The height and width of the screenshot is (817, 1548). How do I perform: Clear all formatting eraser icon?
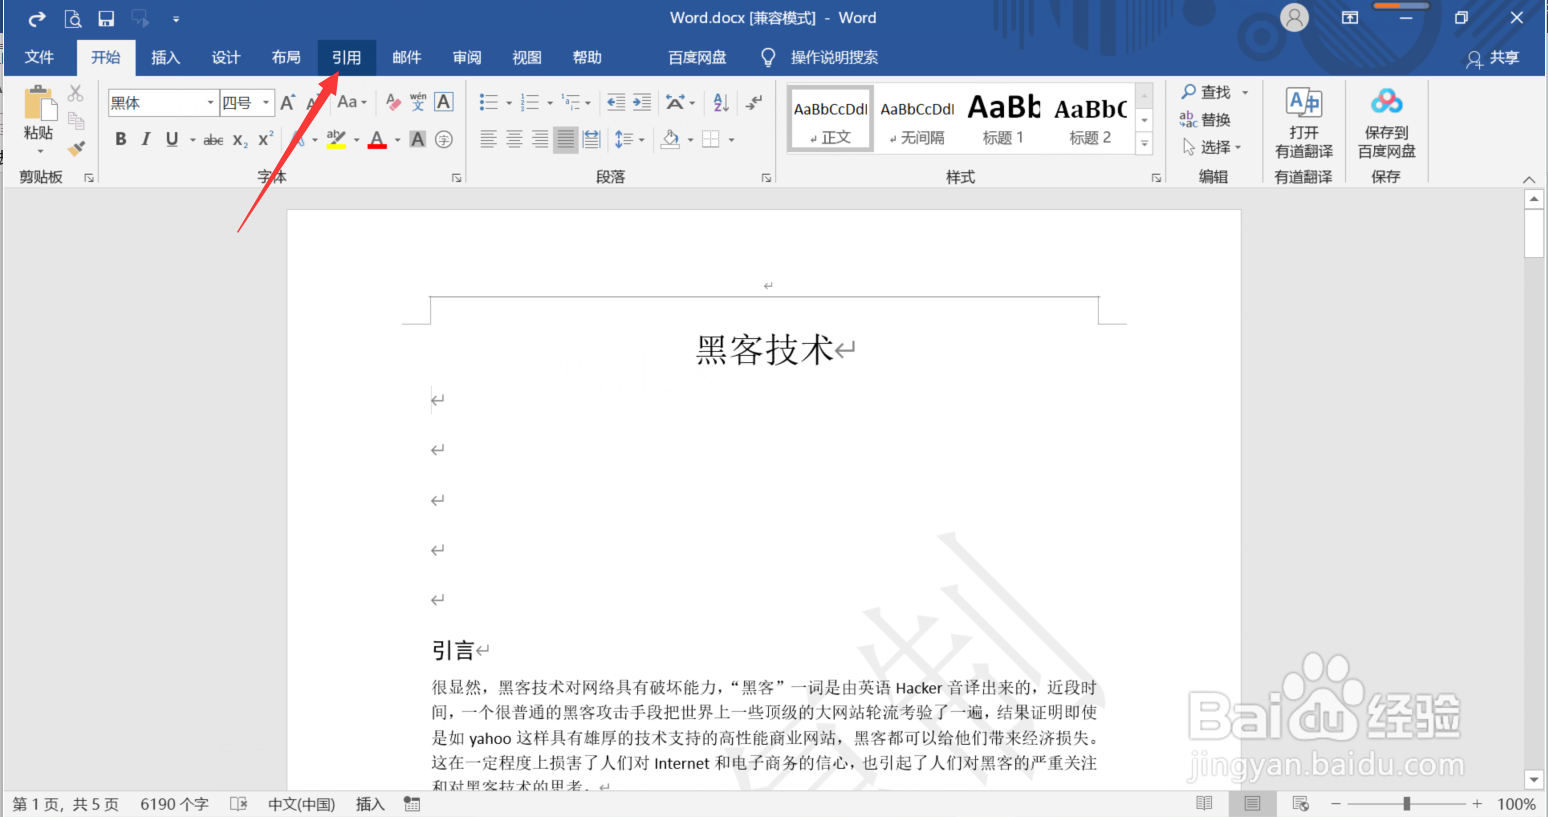tap(393, 102)
